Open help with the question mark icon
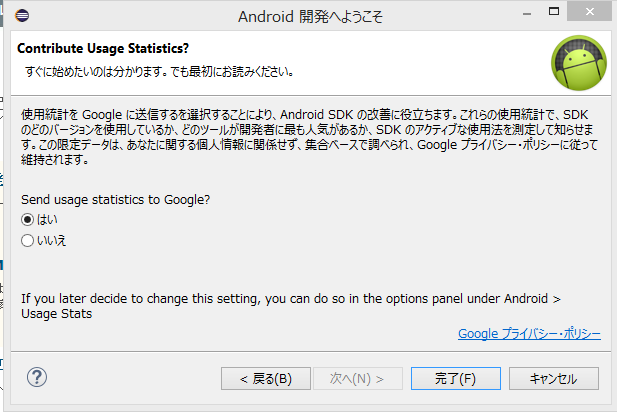 pyautogui.click(x=37, y=377)
